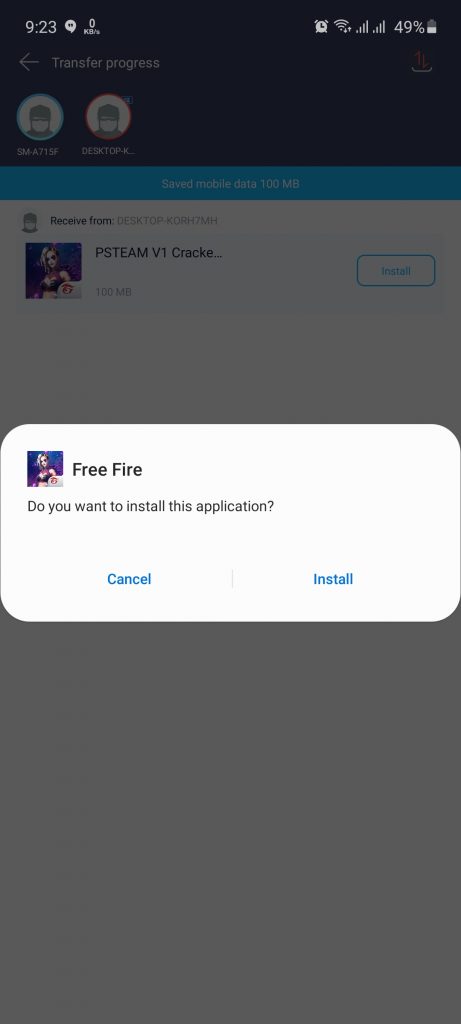The height and width of the screenshot is (1024, 461).
Task: Tap the Wi-Fi icon in status bar
Action: coord(342,27)
